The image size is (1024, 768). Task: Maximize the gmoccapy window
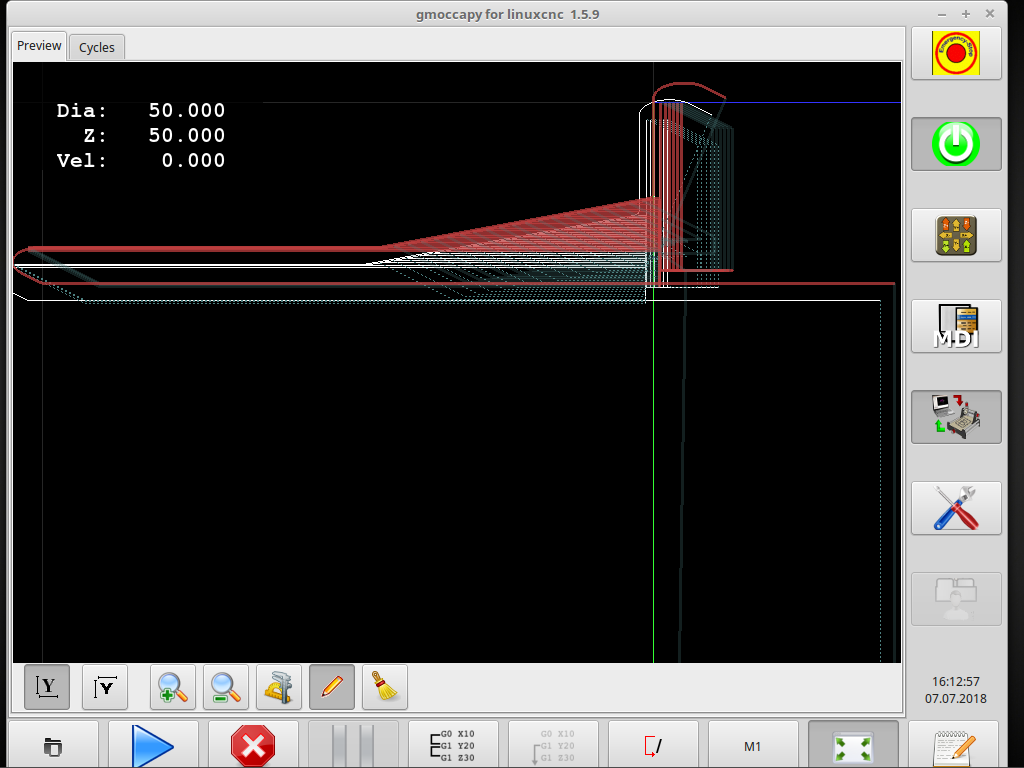click(x=966, y=14)
